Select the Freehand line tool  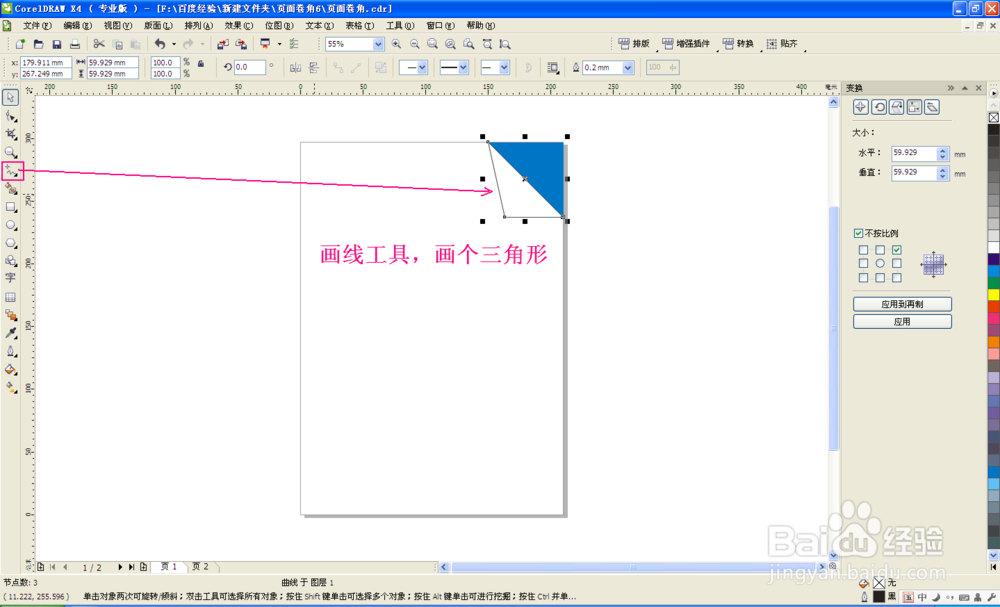[x=12, y=170]
